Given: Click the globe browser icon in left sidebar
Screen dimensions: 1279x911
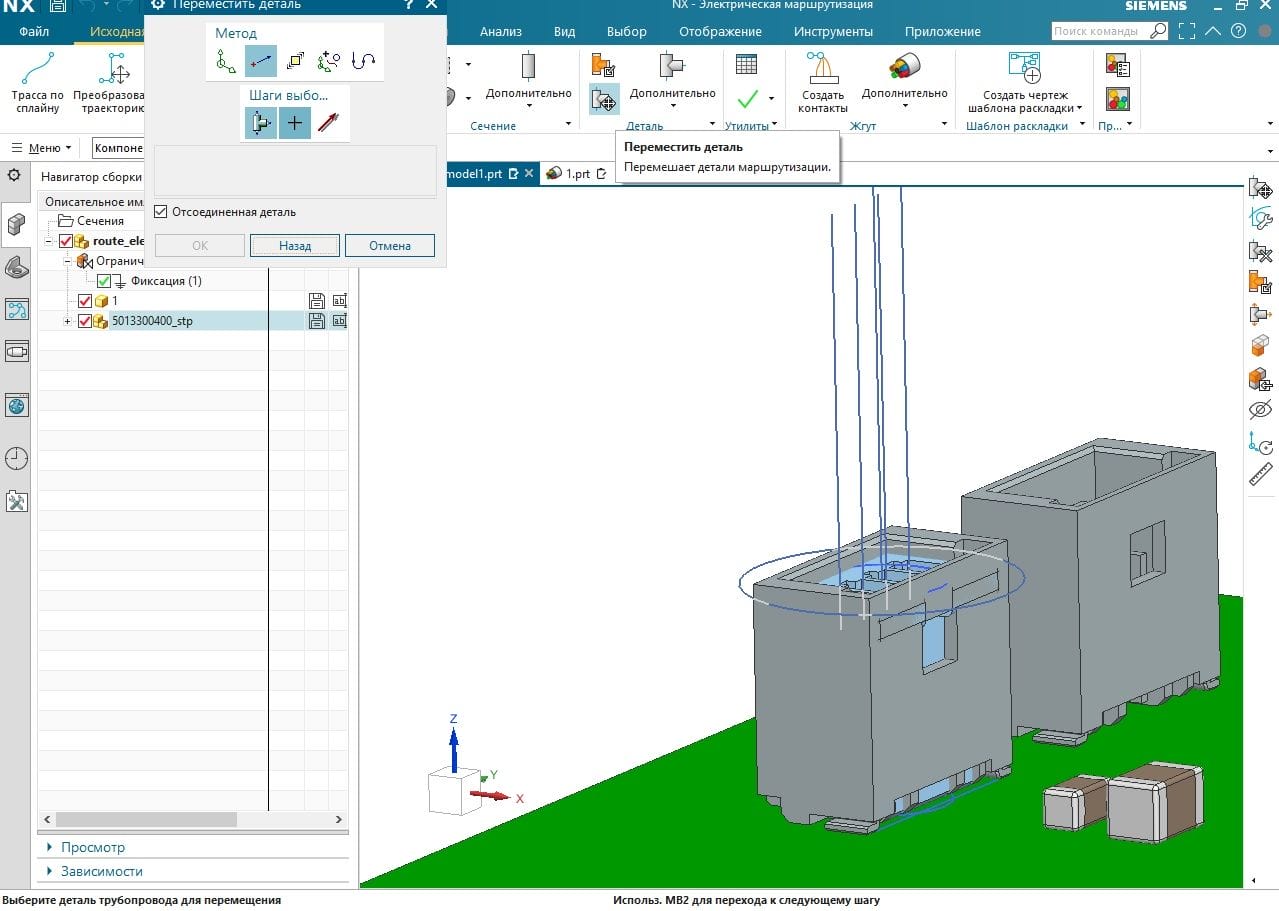Looking at the screenshot, I should (x=16, y=405).
